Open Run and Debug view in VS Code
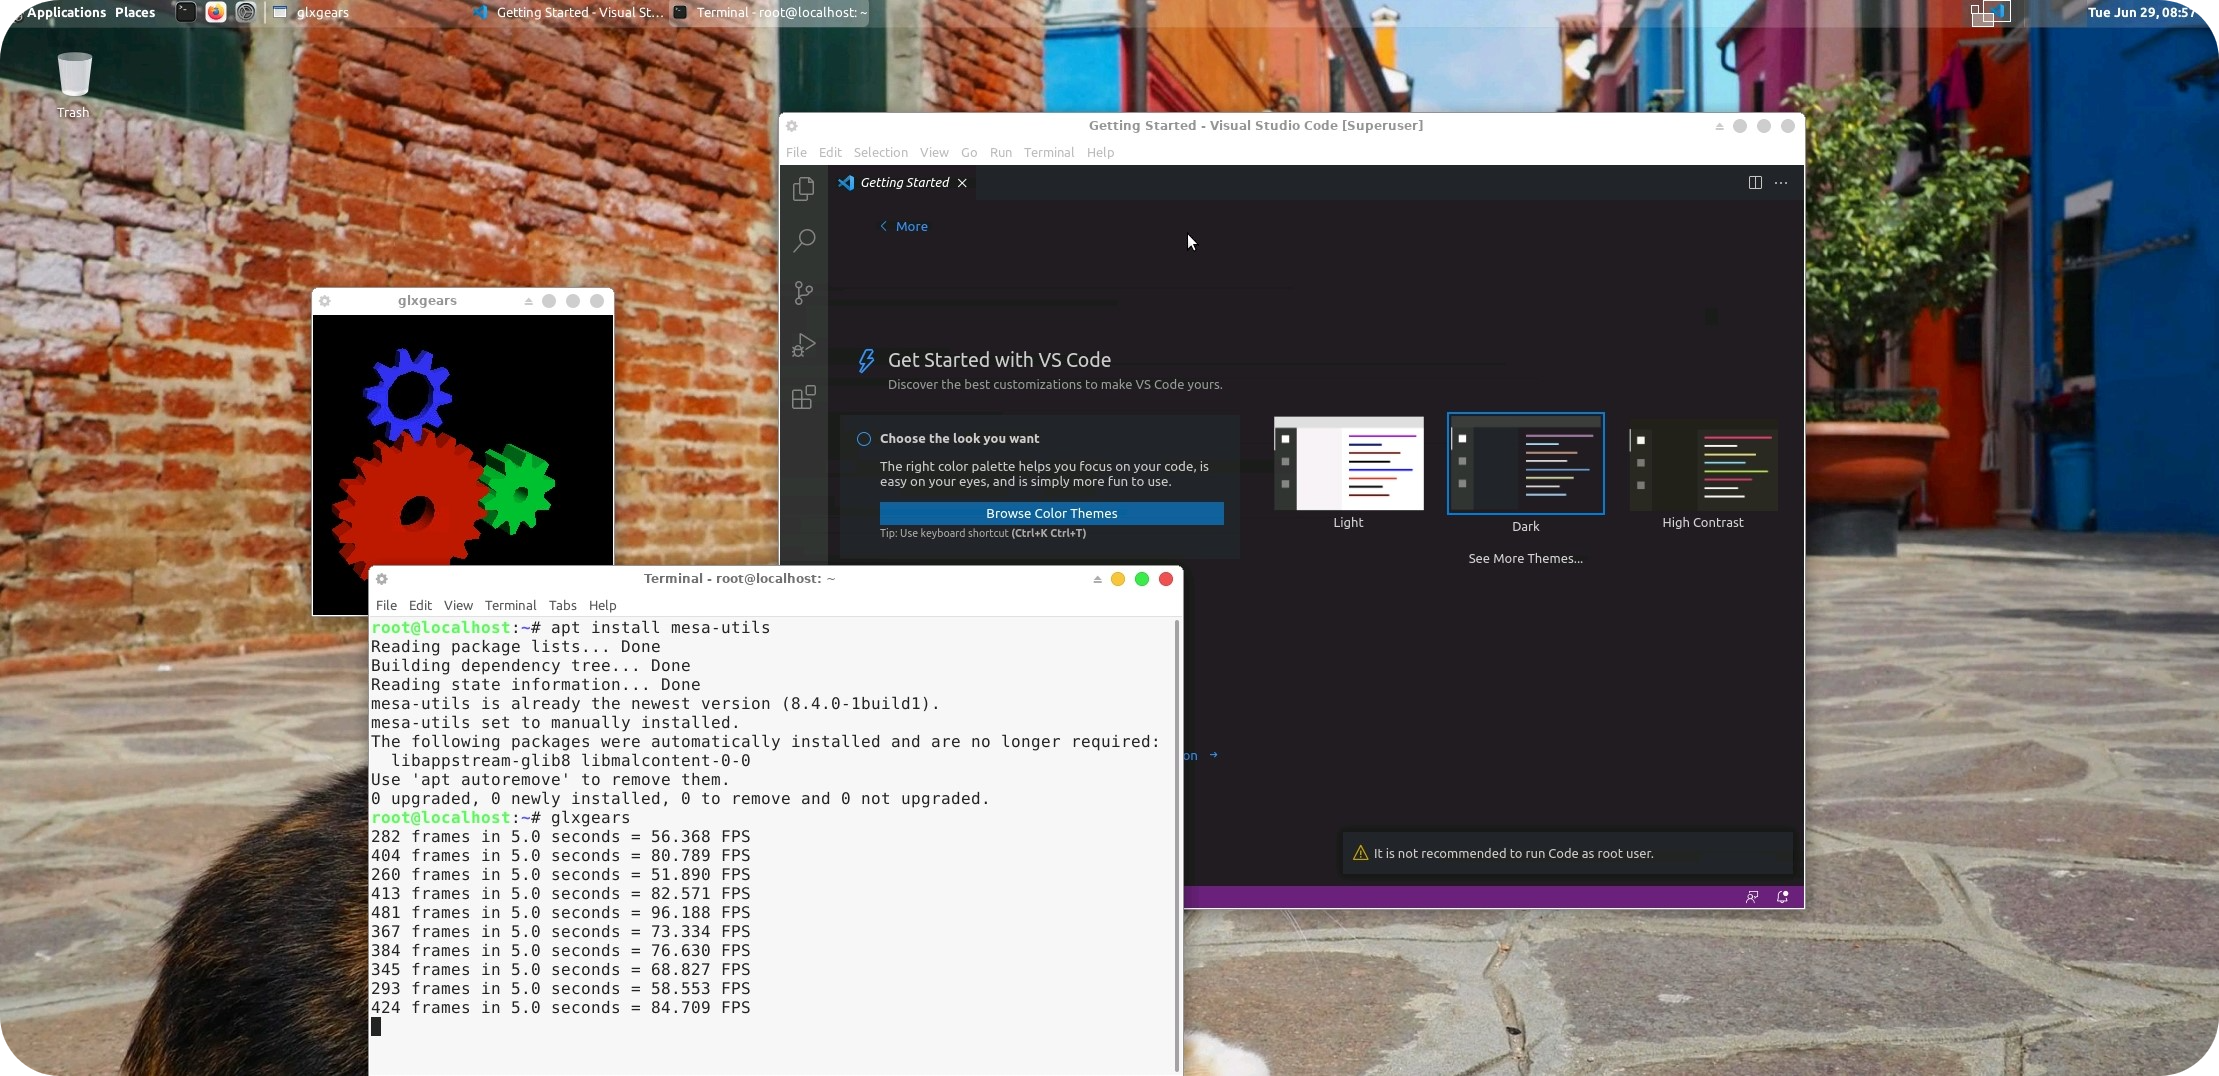The width and height of the screenshot is (2219, 1076). pyautogui.click(x=803, y=345)
